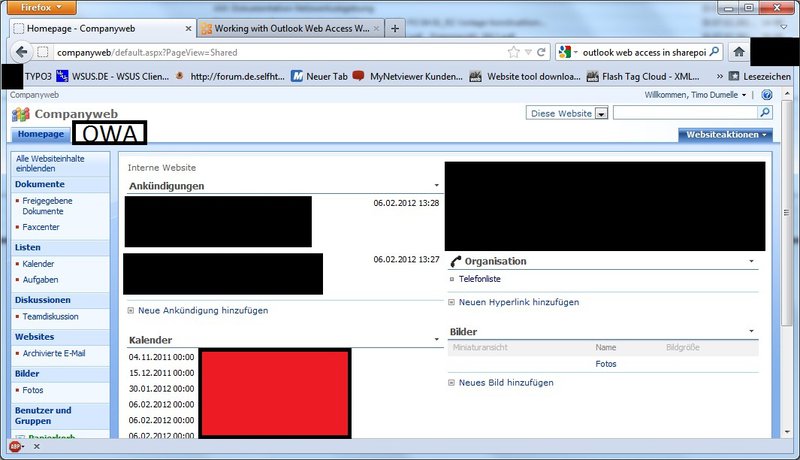The image size is (800, 460).
Task: Open Freigegebene Dokumente in sidebar
Action: click(x=47, y=206)
